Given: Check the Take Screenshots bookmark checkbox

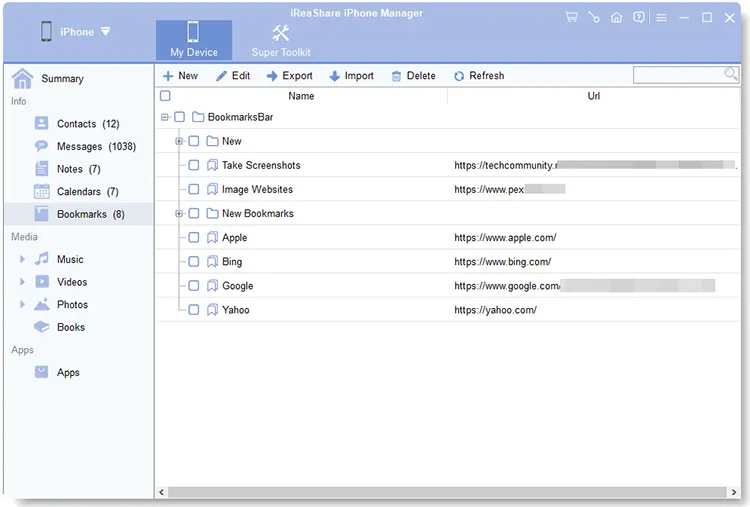Looking at the screenshot, I should 194,165.
